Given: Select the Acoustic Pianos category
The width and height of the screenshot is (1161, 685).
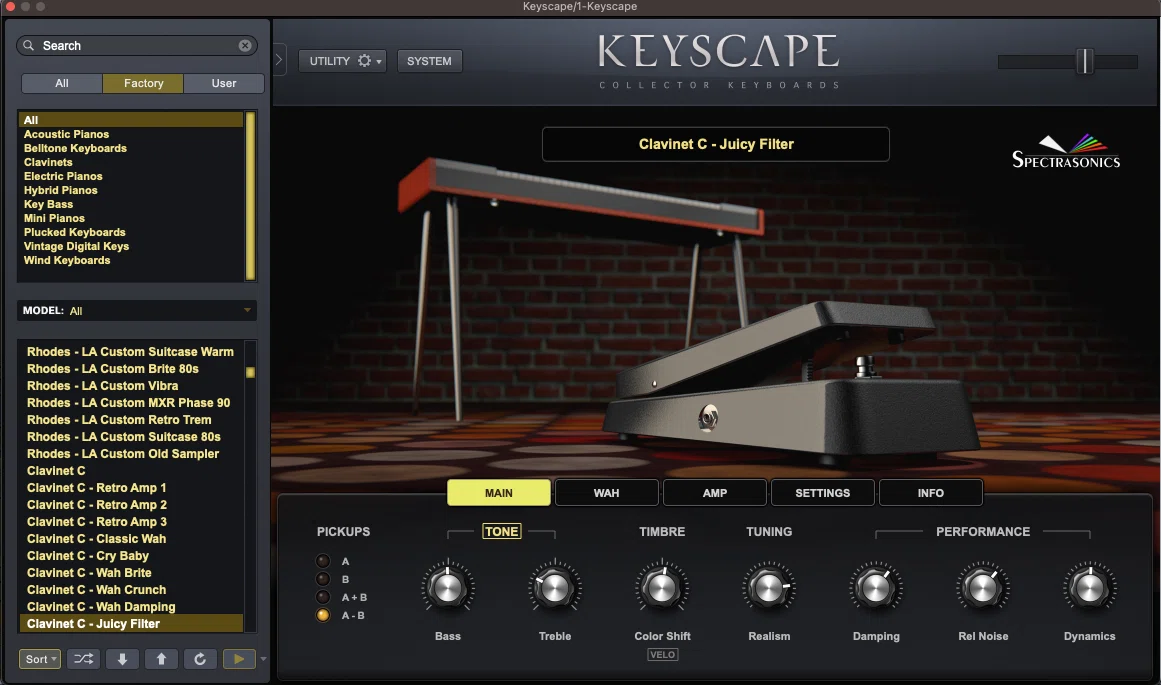Looking at the screenshot, I should pyautogui.click(x=66, y=134).
